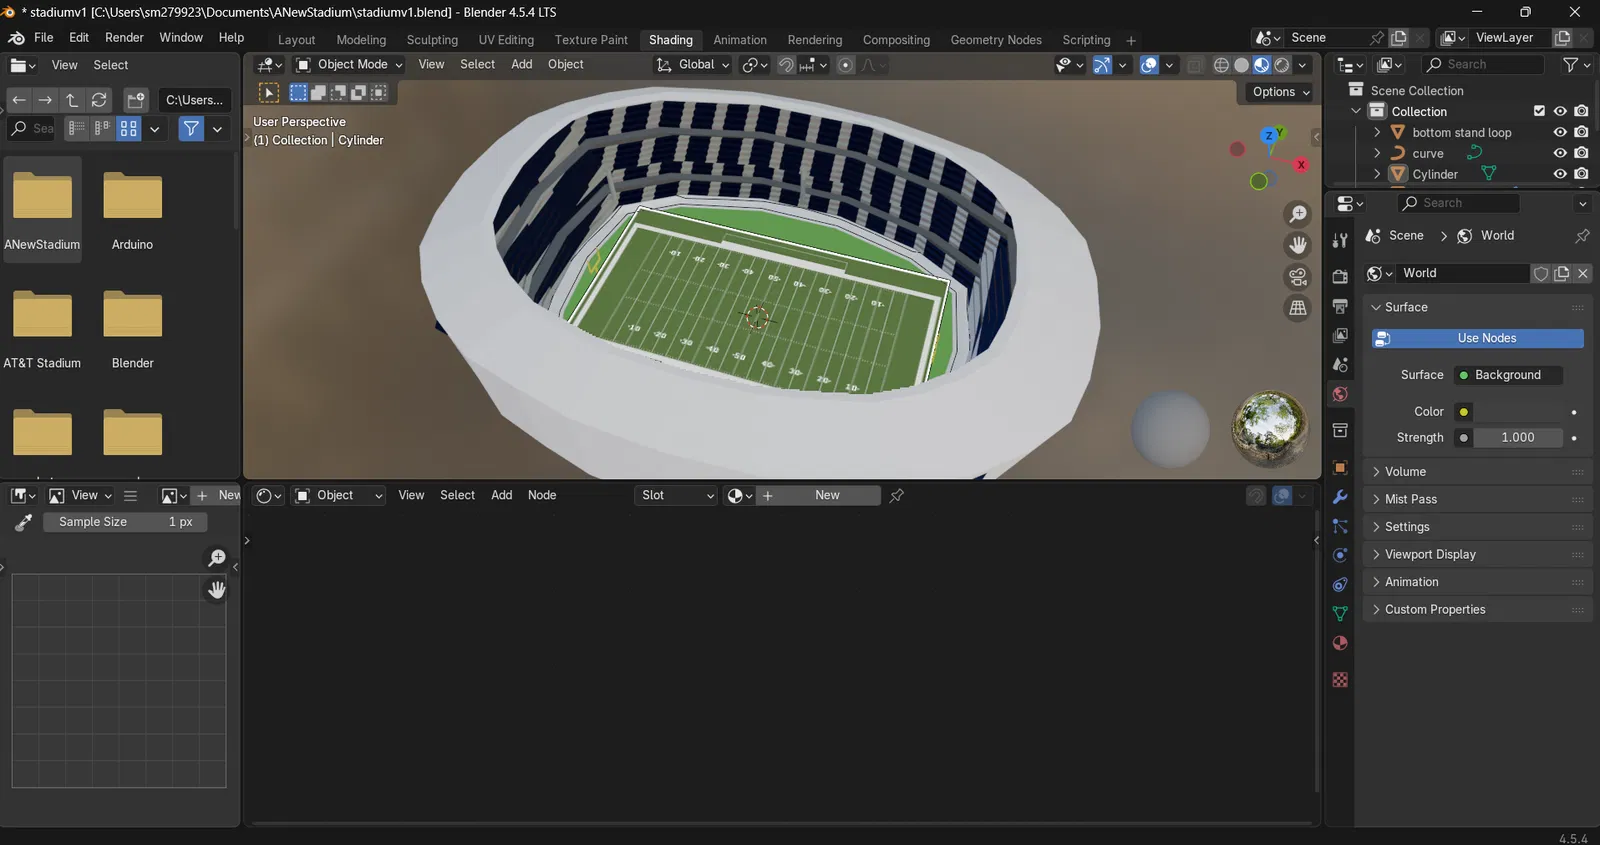Click the viewport pan hand icon

point(1298,245)
